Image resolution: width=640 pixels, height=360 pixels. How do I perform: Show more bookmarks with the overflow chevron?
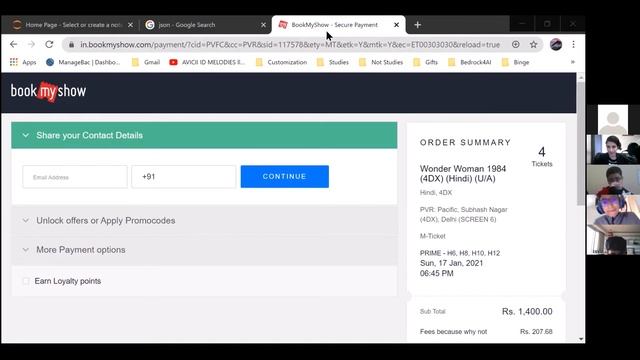[x=573, y=62]
